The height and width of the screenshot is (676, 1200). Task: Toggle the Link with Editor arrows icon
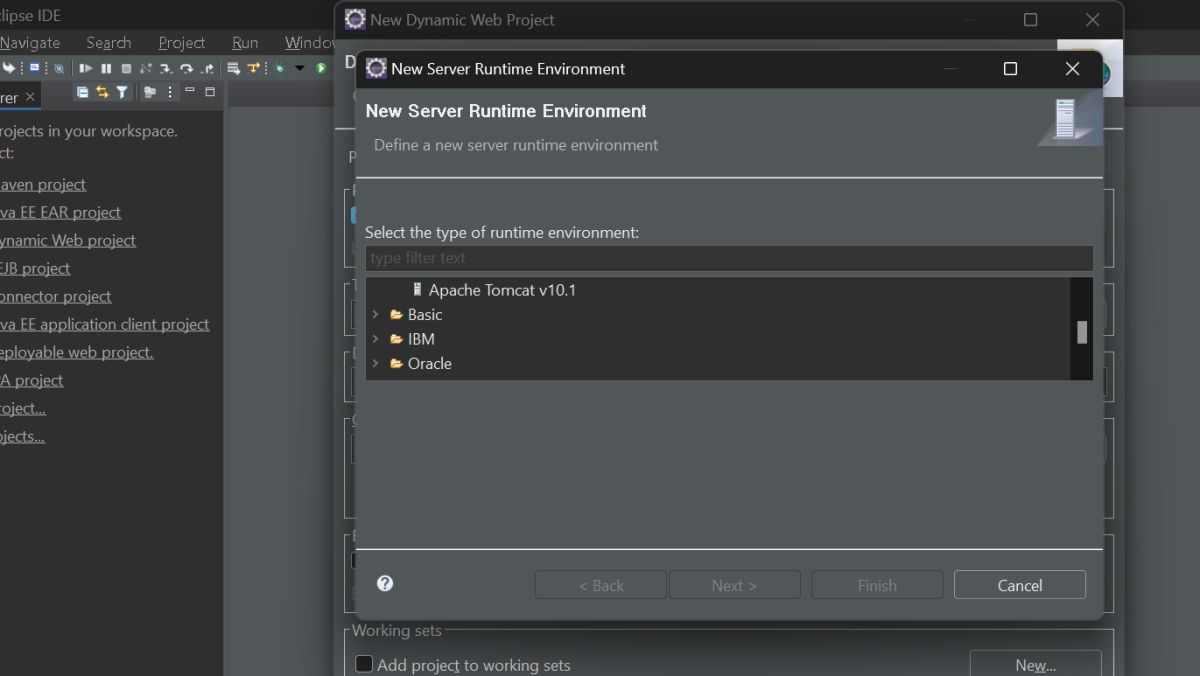pyautogui.click(x=102, y=92)
